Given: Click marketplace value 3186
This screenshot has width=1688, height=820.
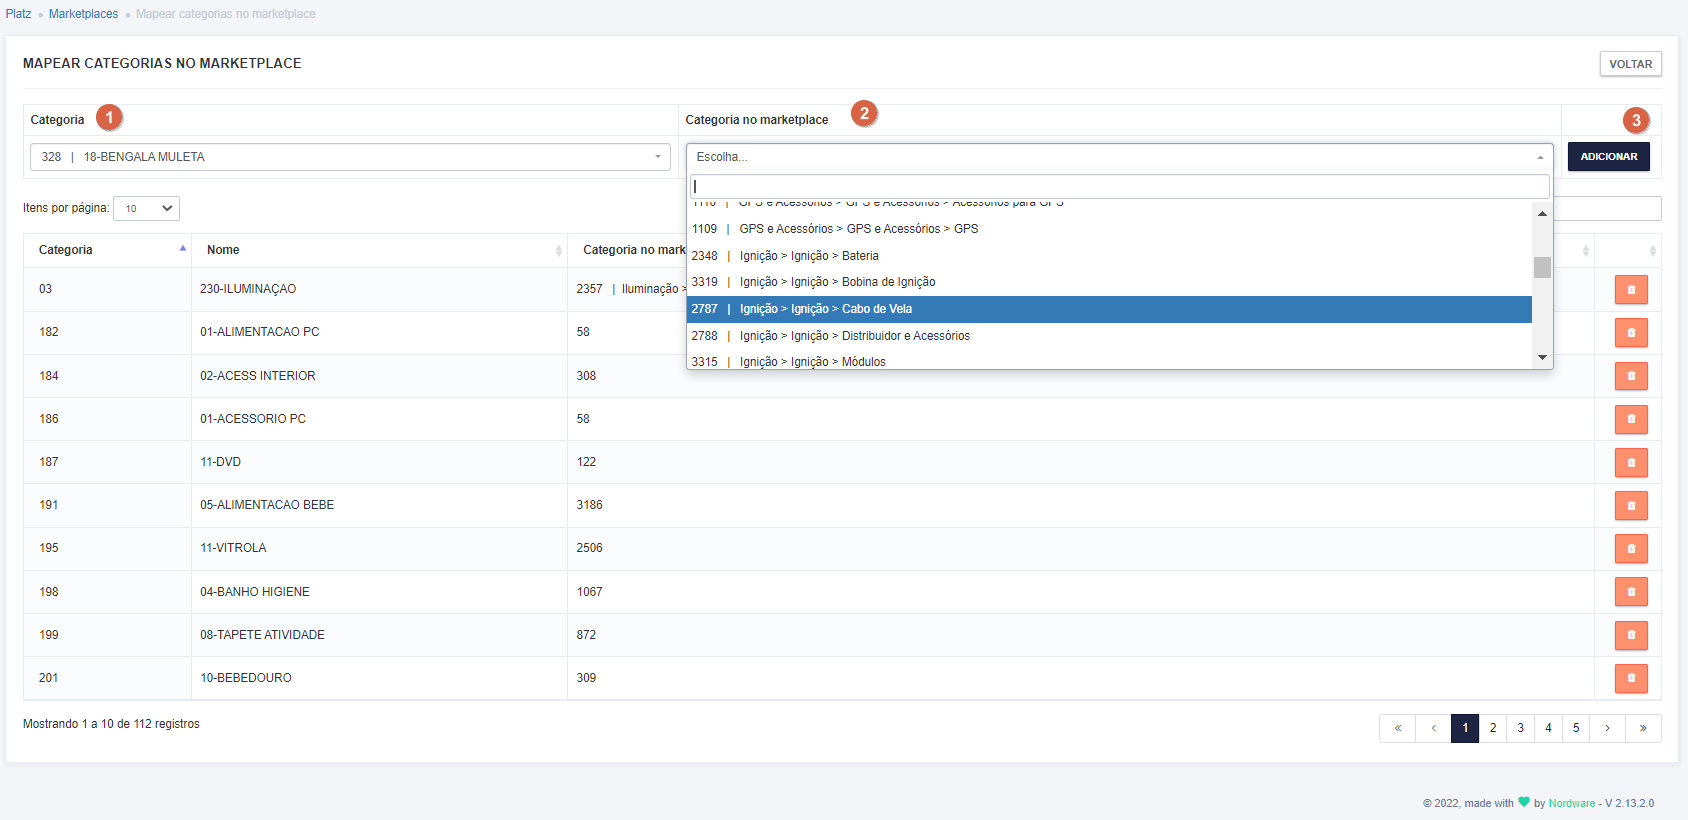Looking at the screenshot, I should (590, 505).
